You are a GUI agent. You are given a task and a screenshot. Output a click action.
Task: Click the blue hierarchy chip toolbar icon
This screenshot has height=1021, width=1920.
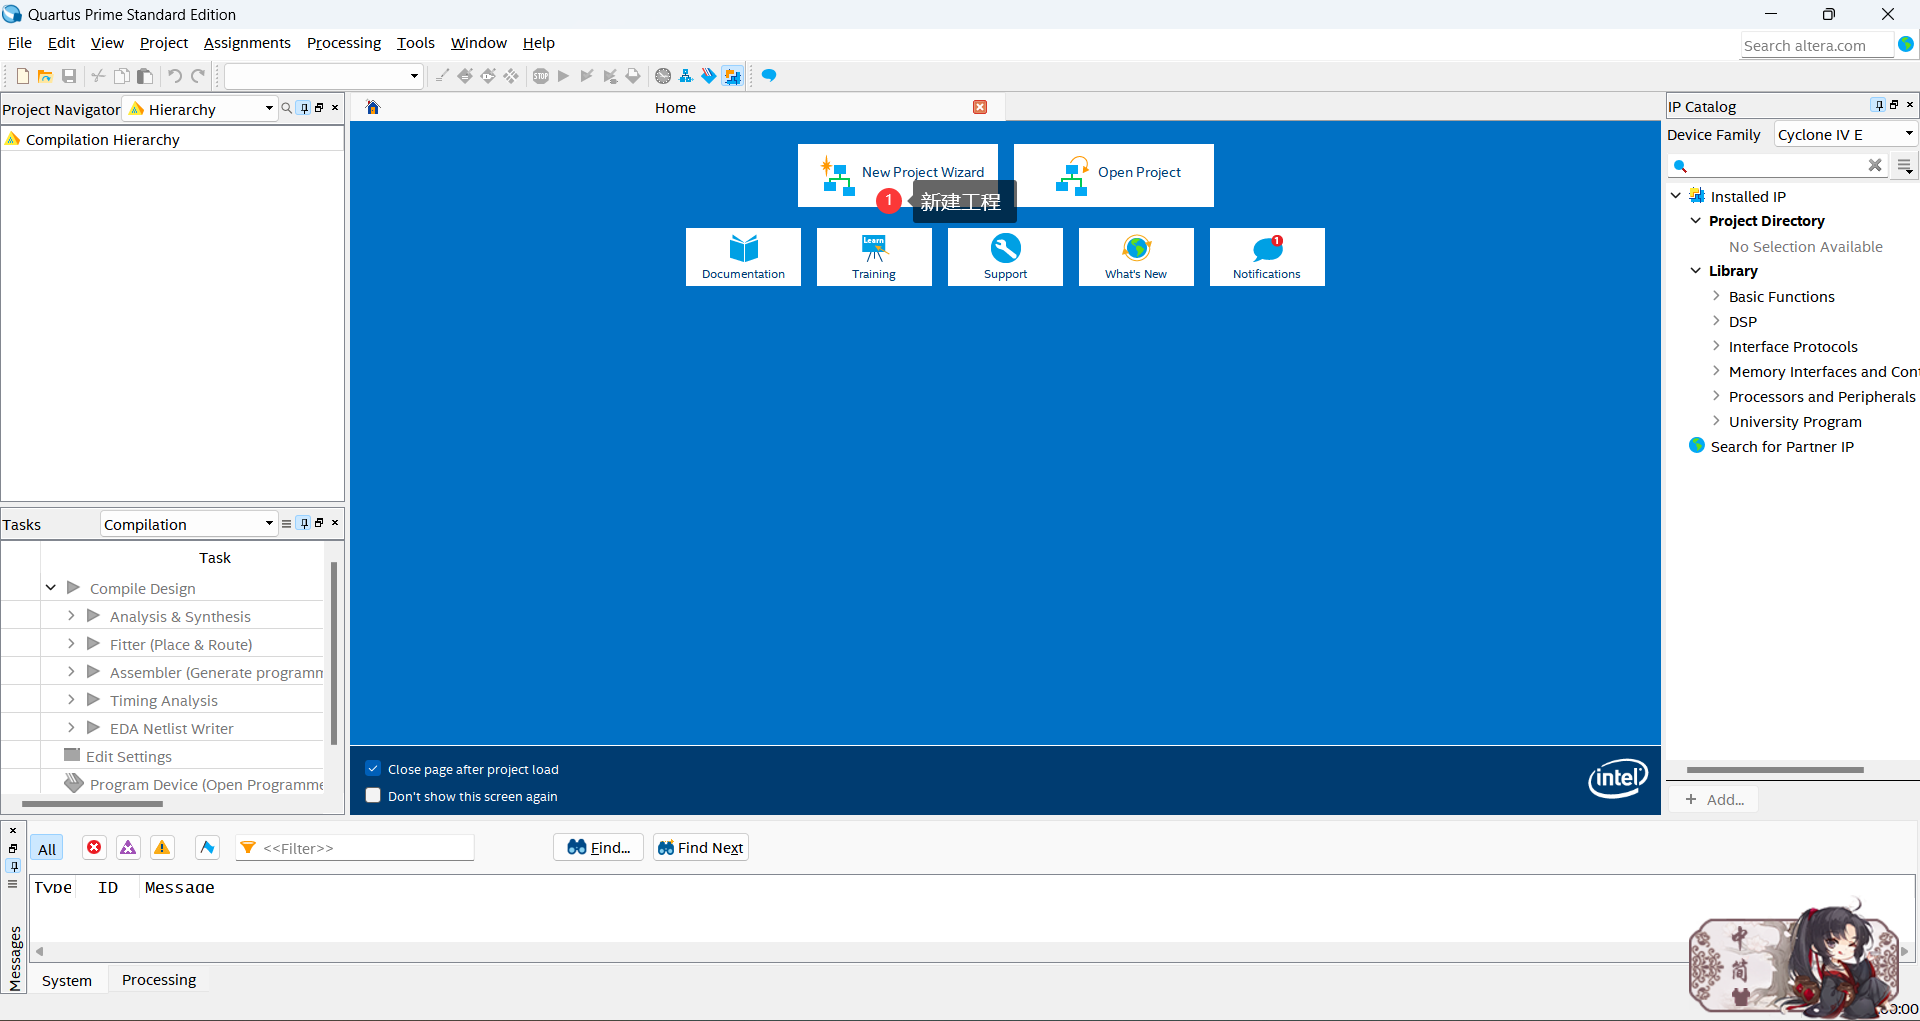tap(686, 76)
